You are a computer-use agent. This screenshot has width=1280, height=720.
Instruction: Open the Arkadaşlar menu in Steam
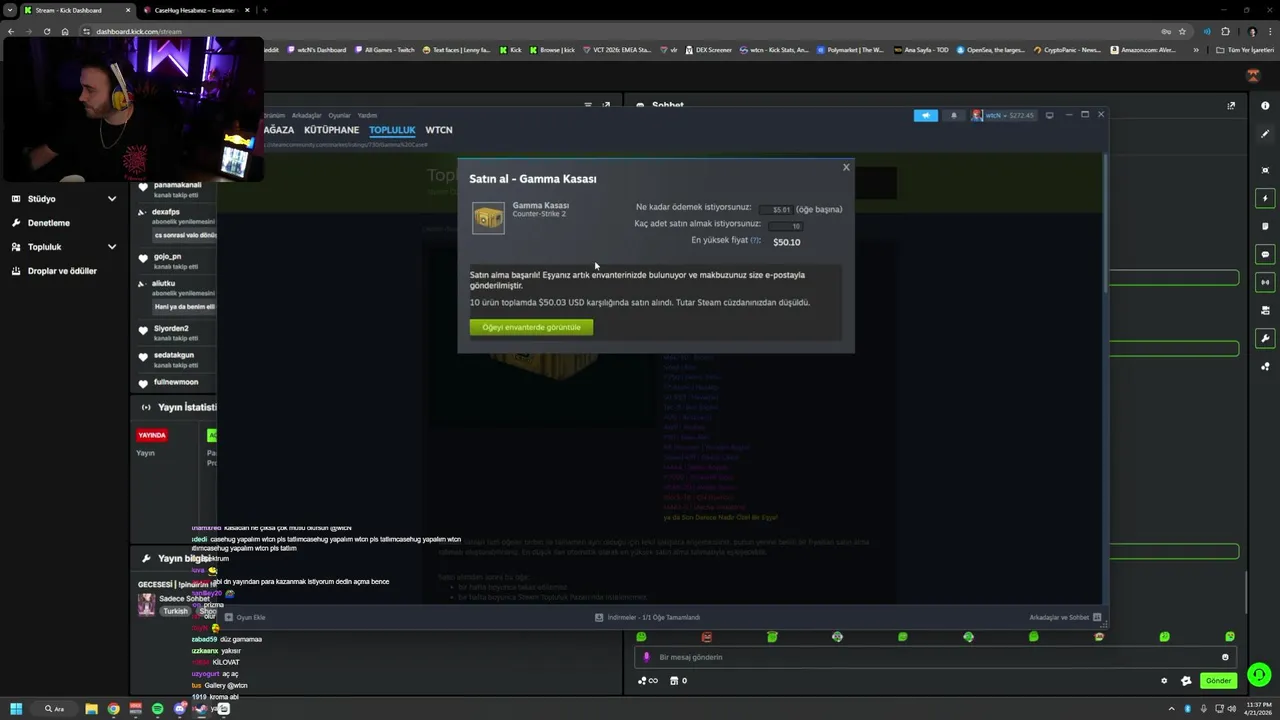pyautogui.click(x=307, y=115)
